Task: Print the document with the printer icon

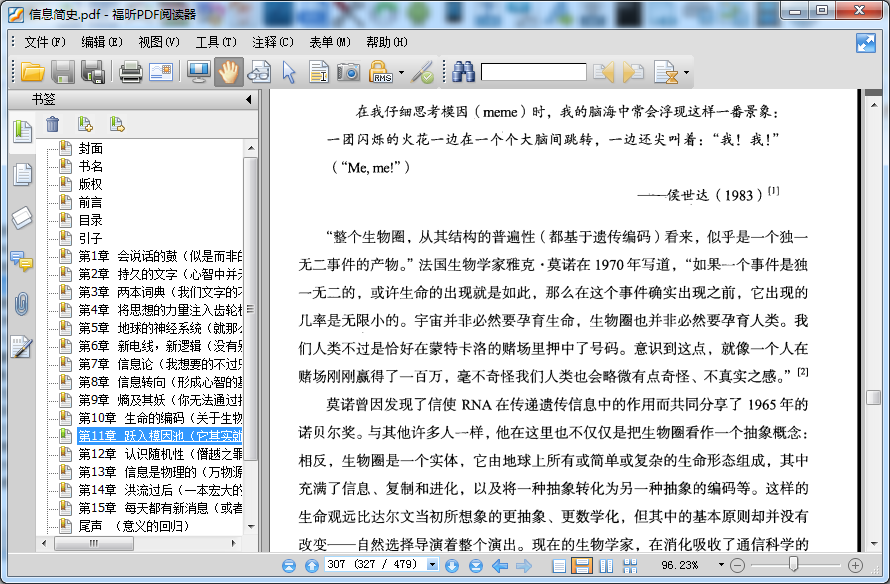Action: click(x=131, y=72)
